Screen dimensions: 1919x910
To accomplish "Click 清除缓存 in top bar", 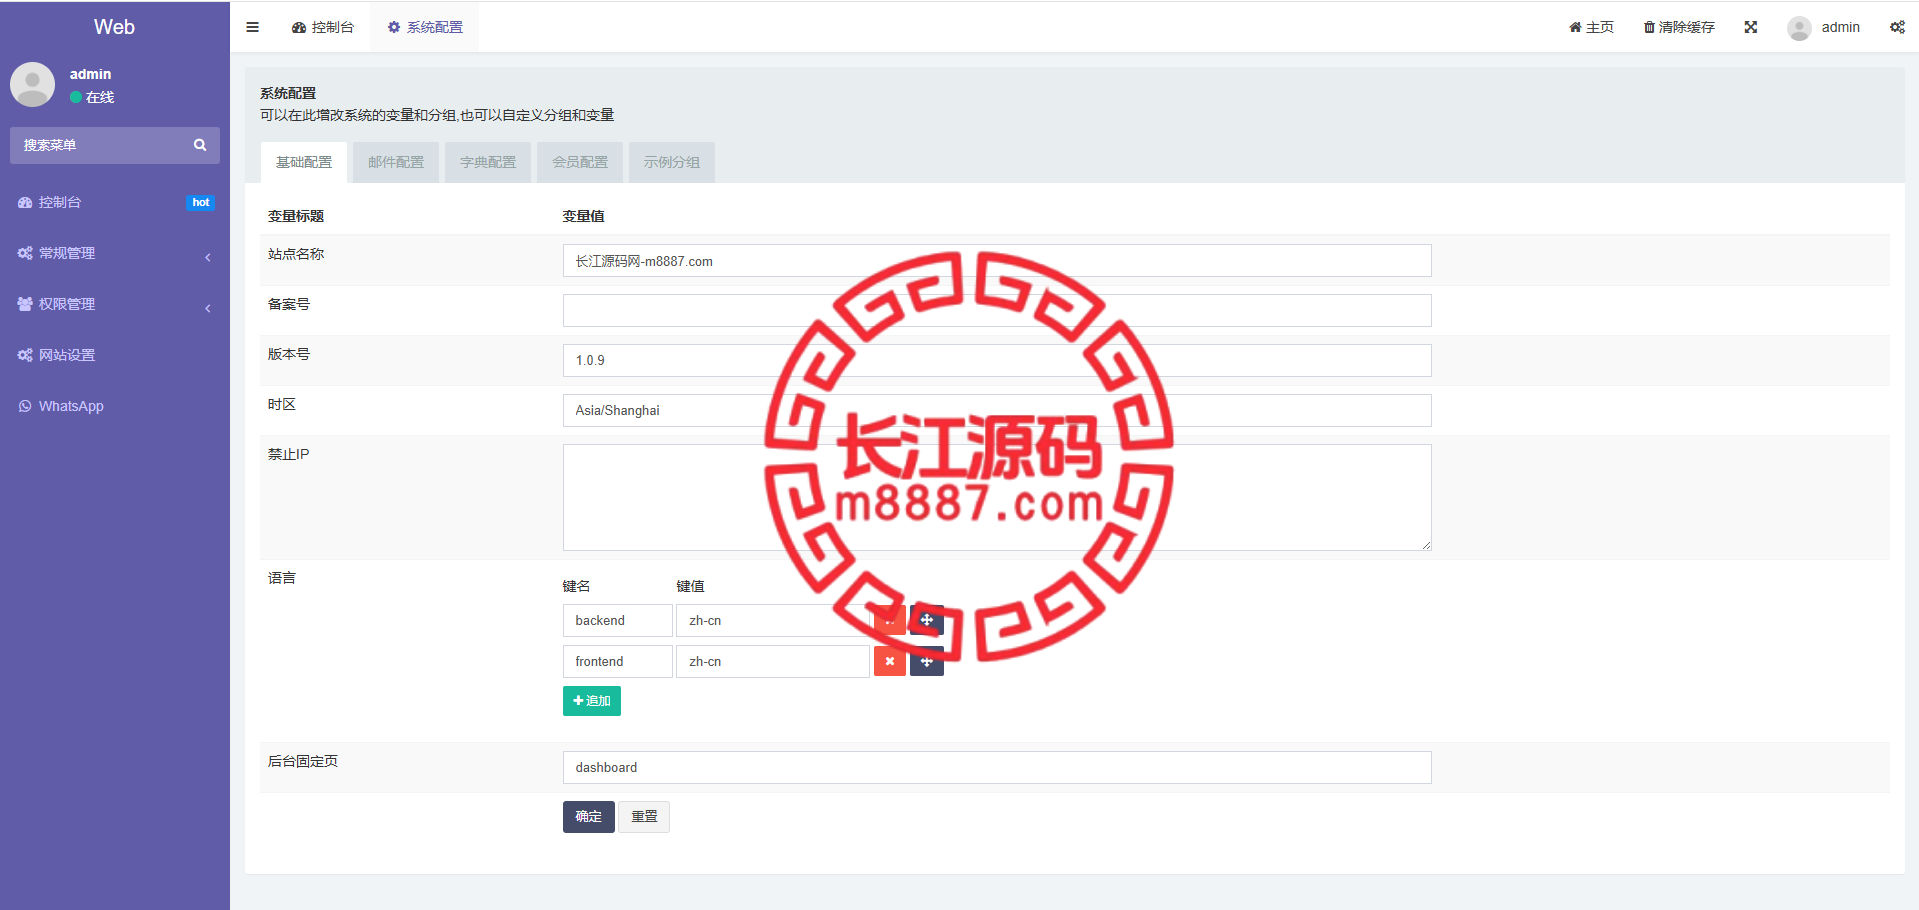I will pos(1679,27).
